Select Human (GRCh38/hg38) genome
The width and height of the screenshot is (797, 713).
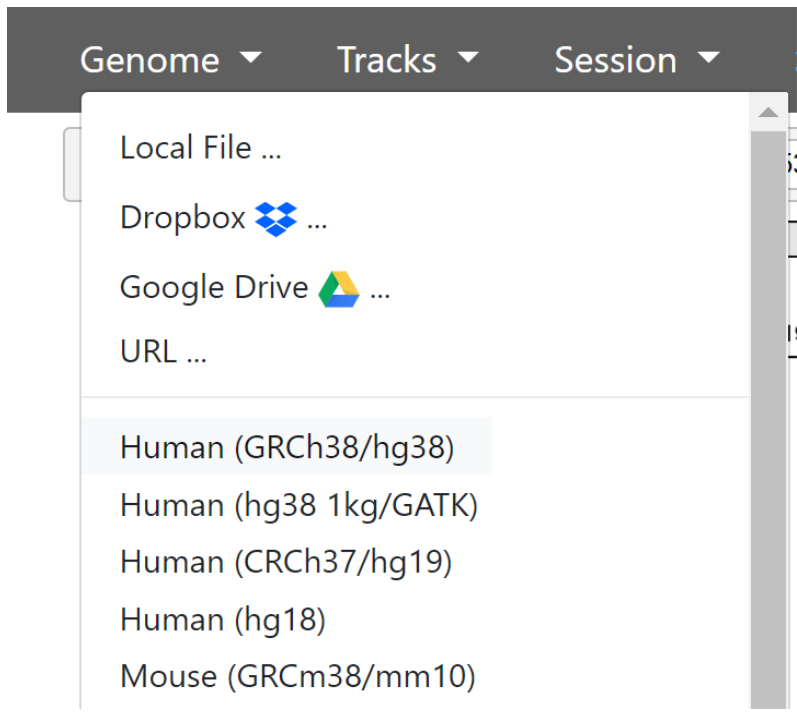[x=287, y=447]
